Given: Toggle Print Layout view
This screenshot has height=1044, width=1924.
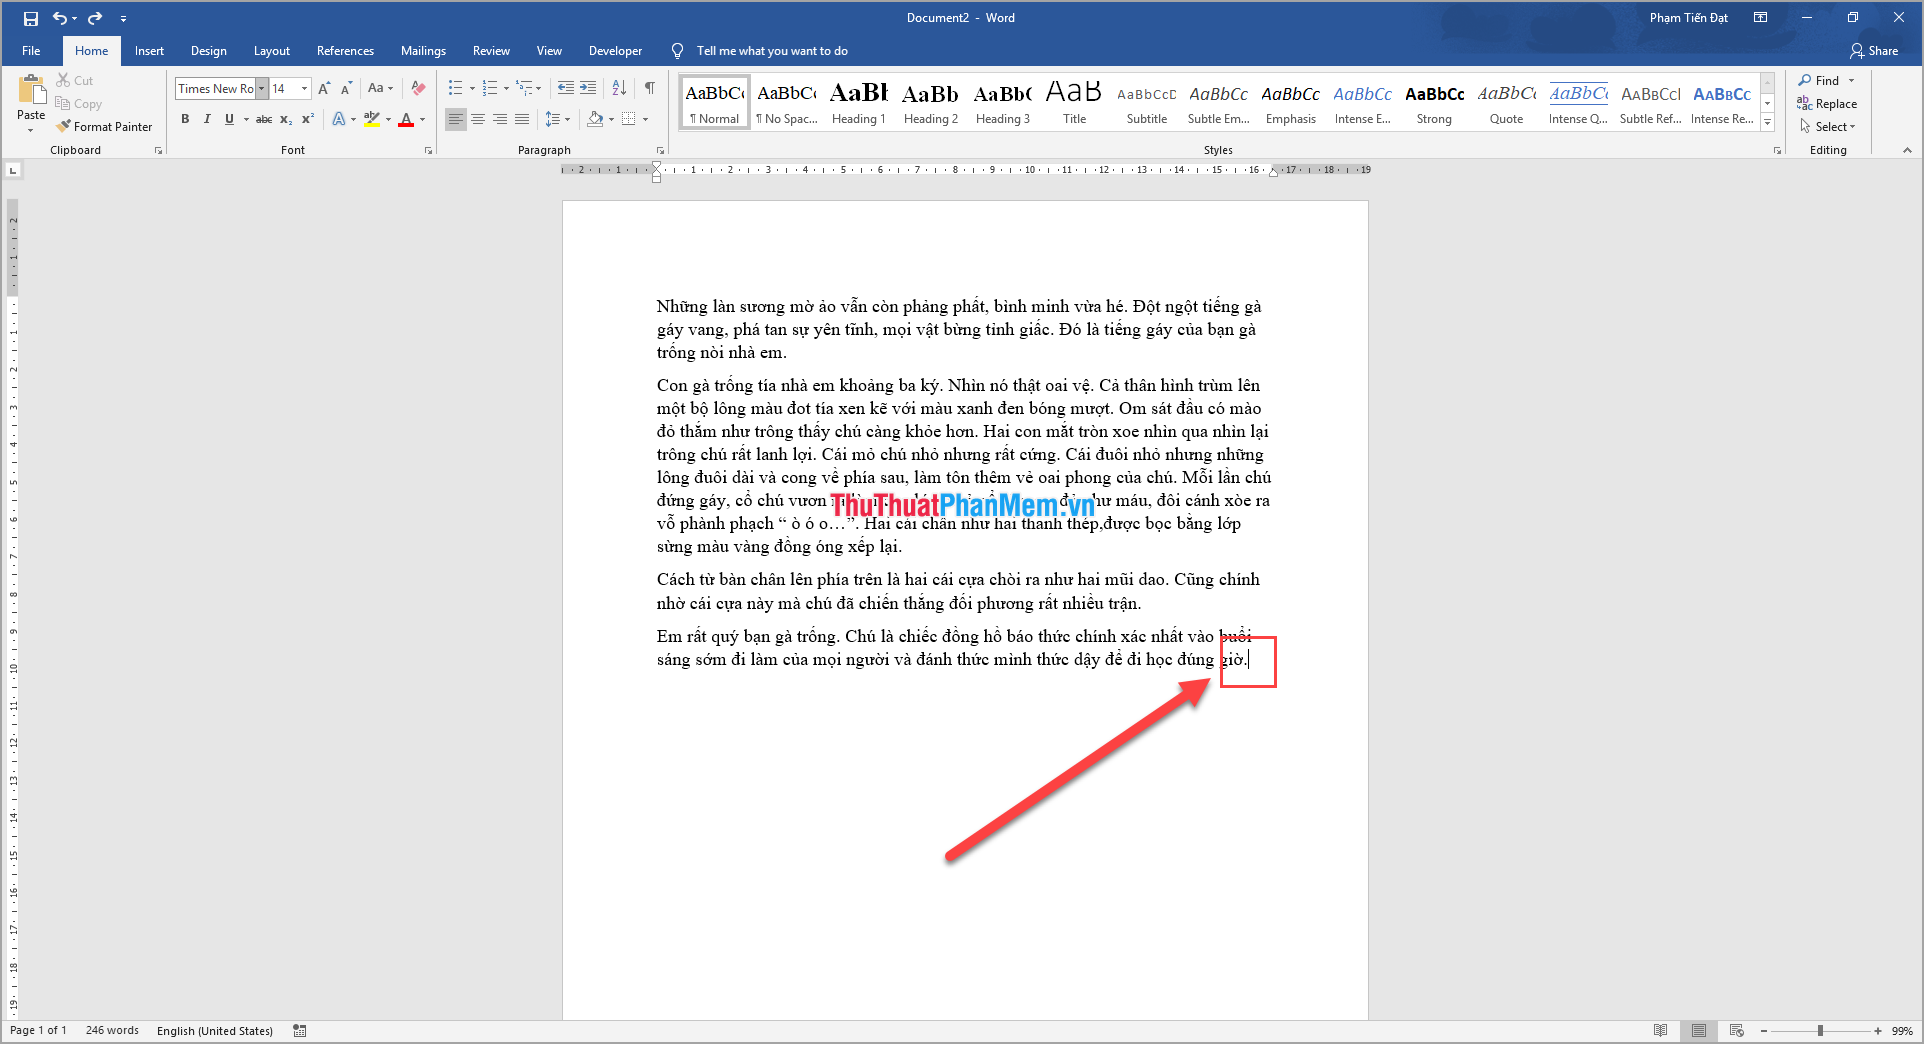Looking at the screenshot, I should pos(1699,1030).
